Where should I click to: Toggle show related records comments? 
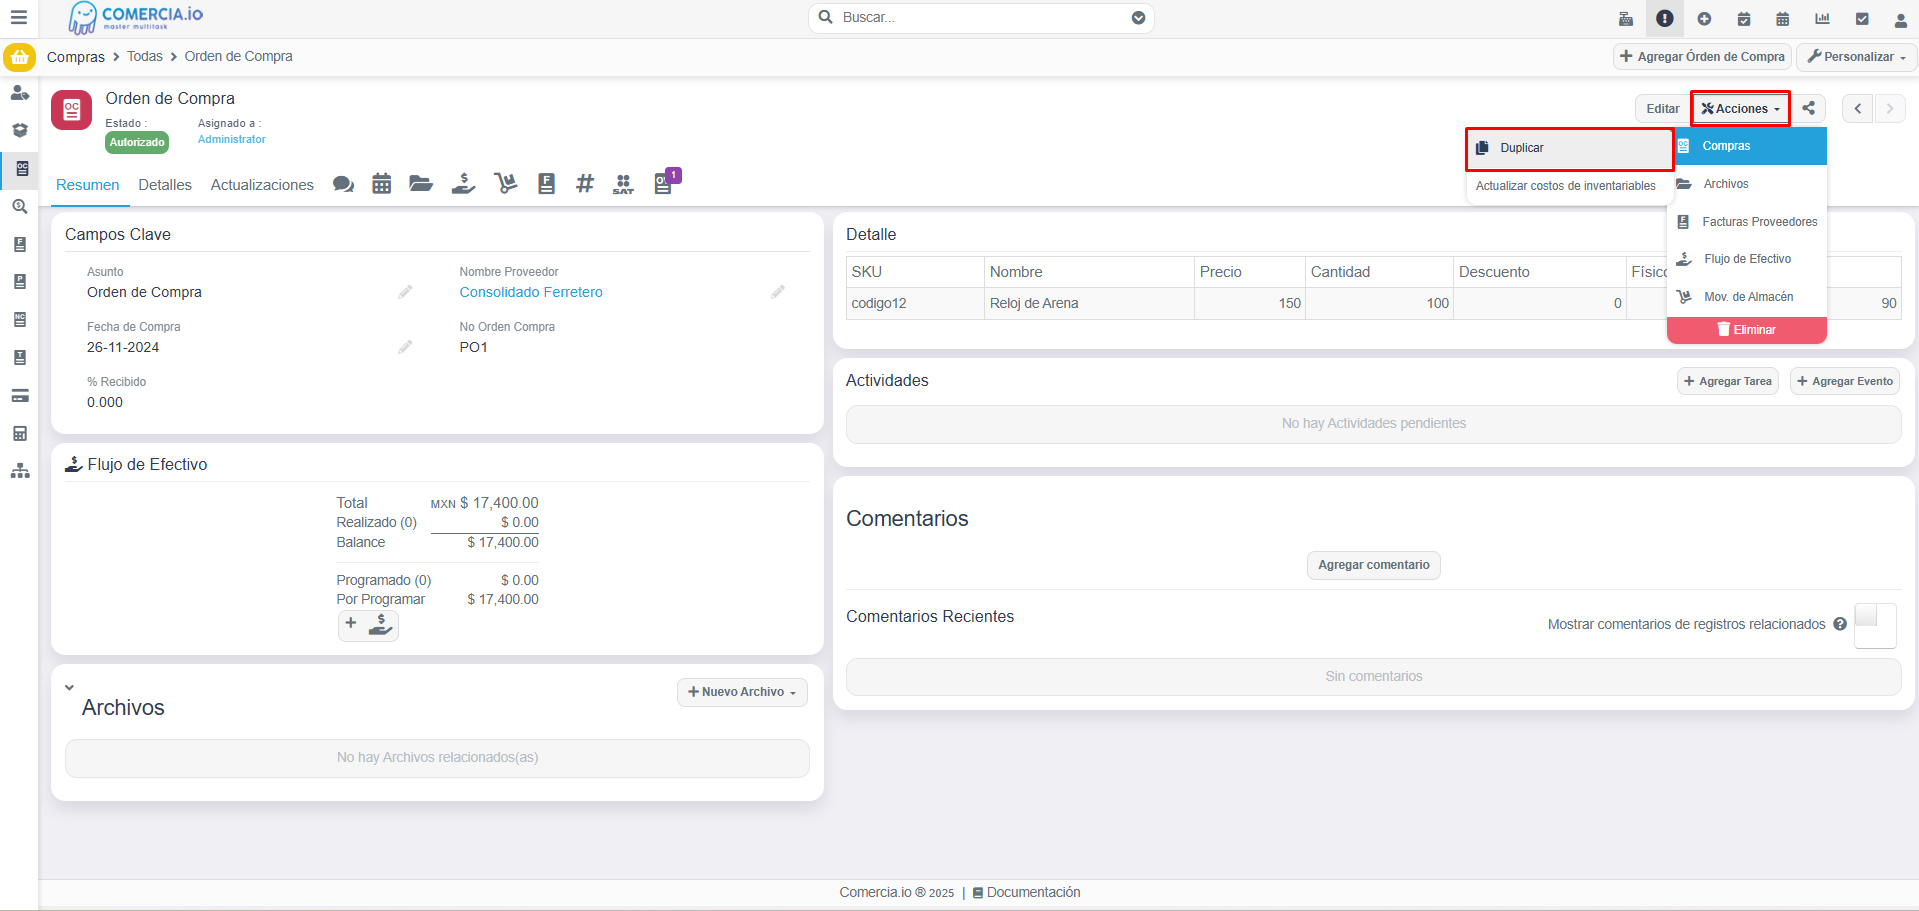pyautogui.click(x=1875, y=626)
